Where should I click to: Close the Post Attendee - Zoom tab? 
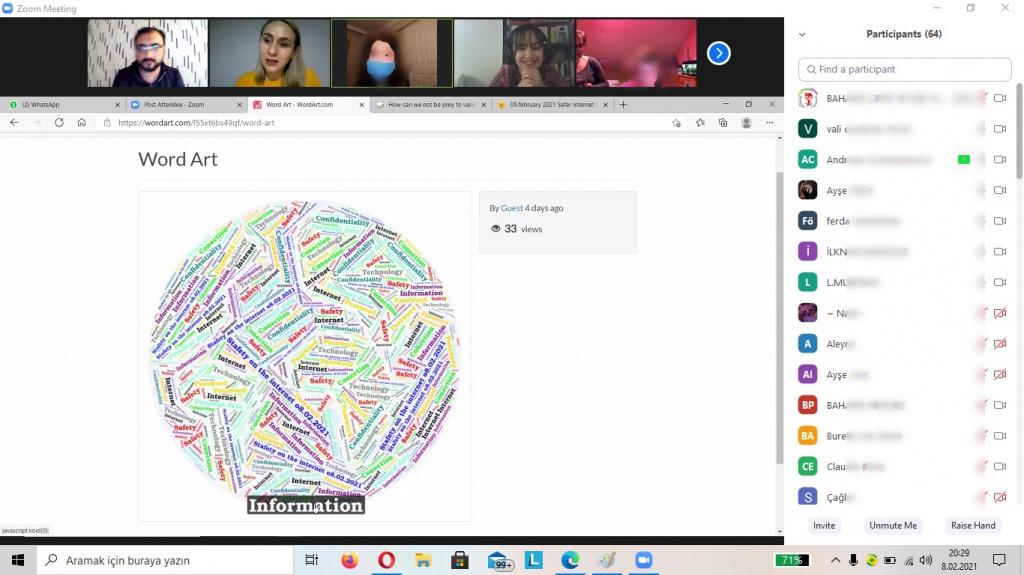239,105
